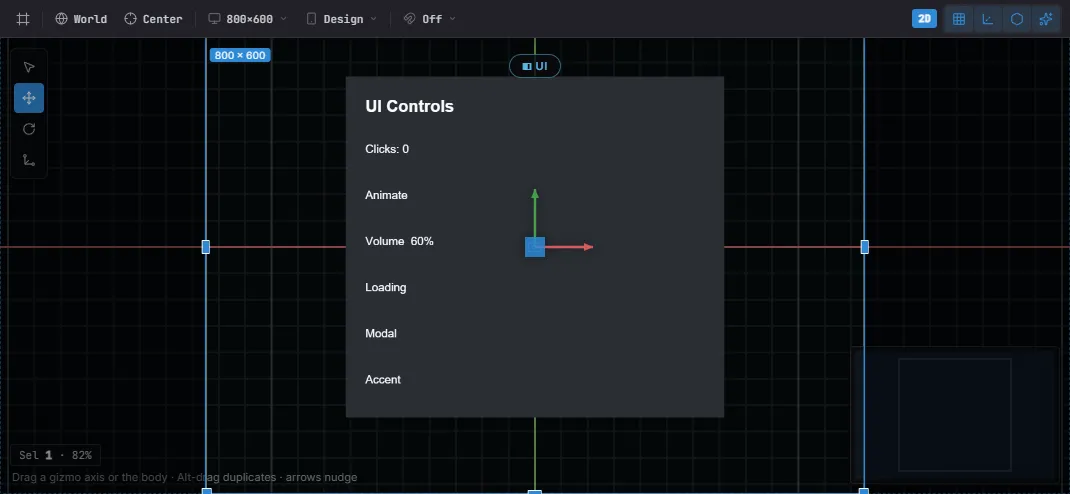
Task: Click the Clicks: 0 label
Action: 387,149
